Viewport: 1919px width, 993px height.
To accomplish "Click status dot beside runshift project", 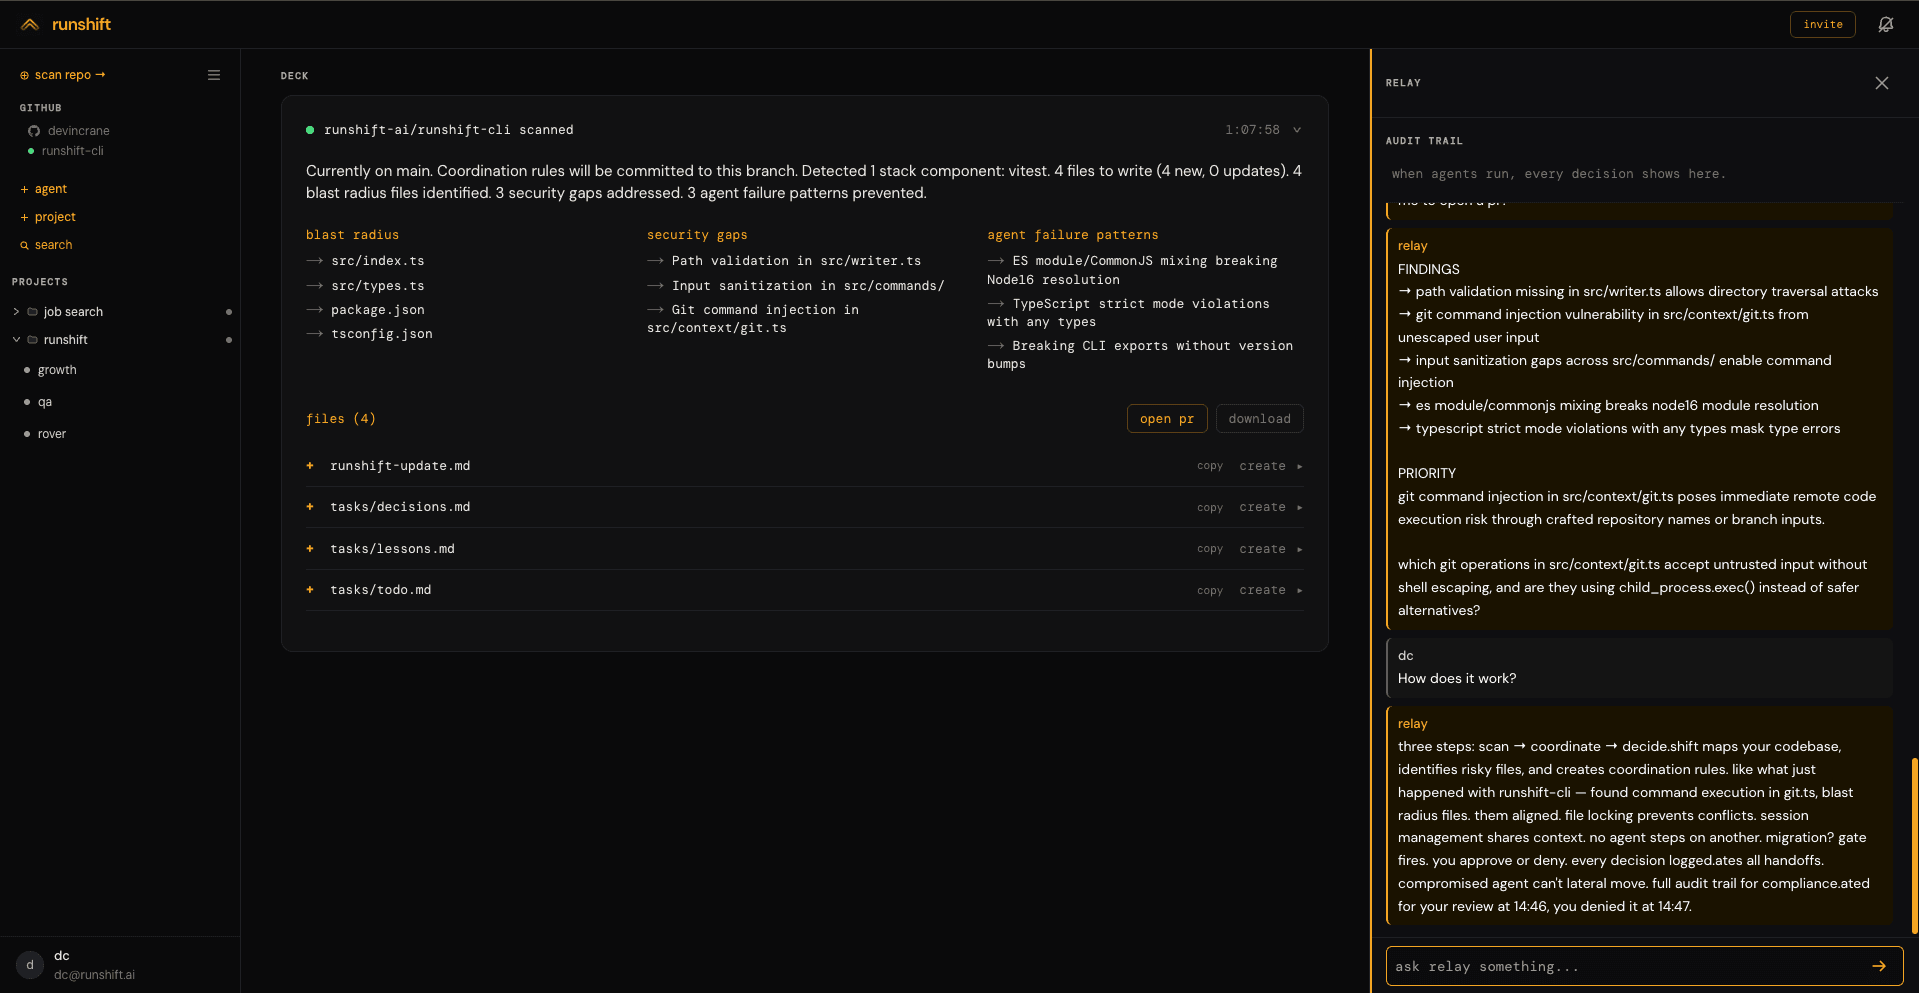I will 229,340.
